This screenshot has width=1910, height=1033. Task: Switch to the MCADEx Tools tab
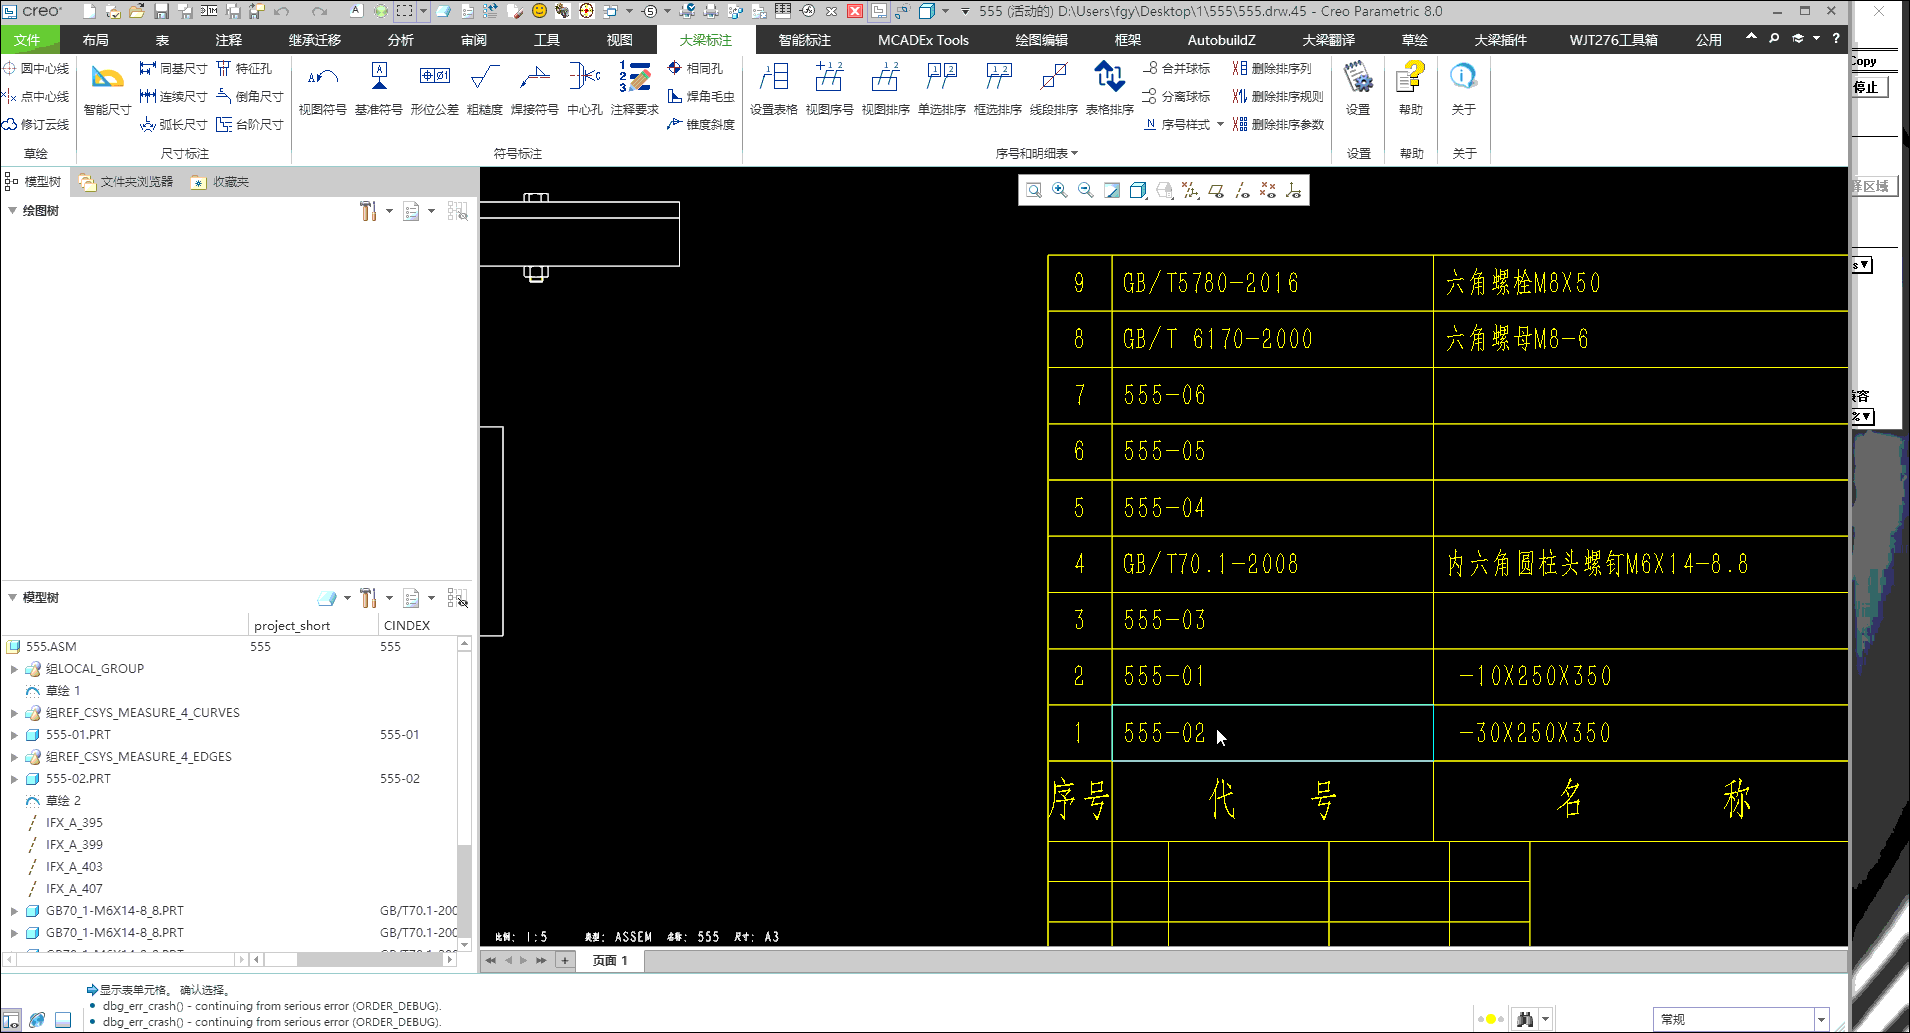[923, 40]
